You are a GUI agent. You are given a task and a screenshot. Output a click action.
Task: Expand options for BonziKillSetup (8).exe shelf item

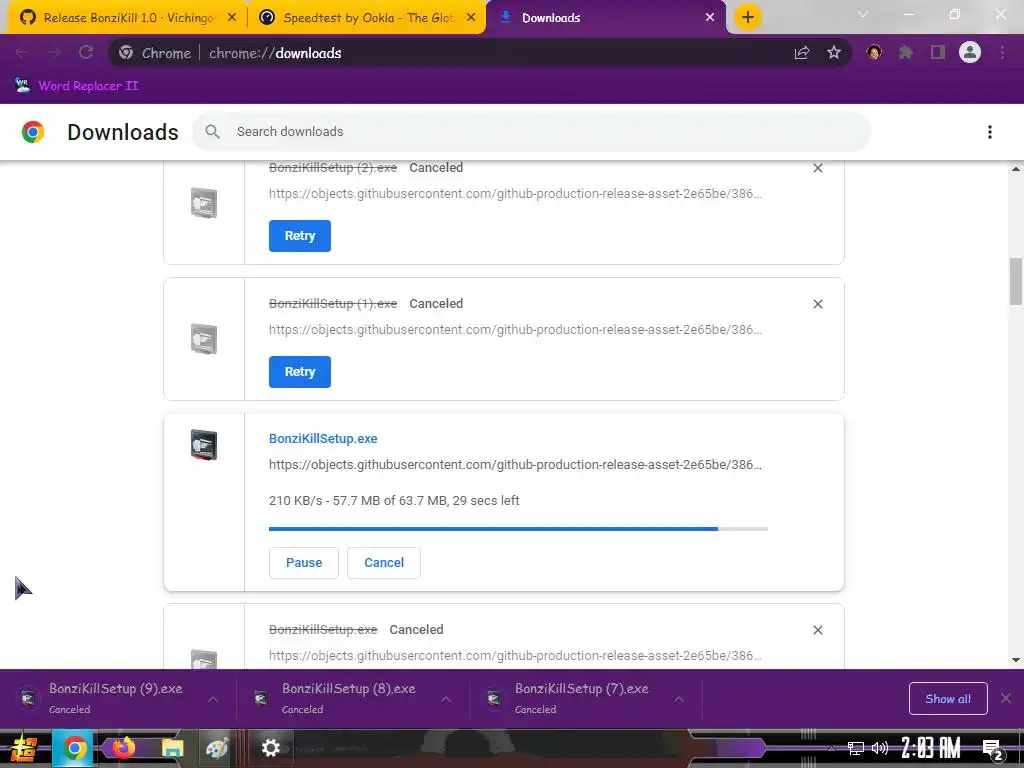pyautogui.click(x=446, y=699)
